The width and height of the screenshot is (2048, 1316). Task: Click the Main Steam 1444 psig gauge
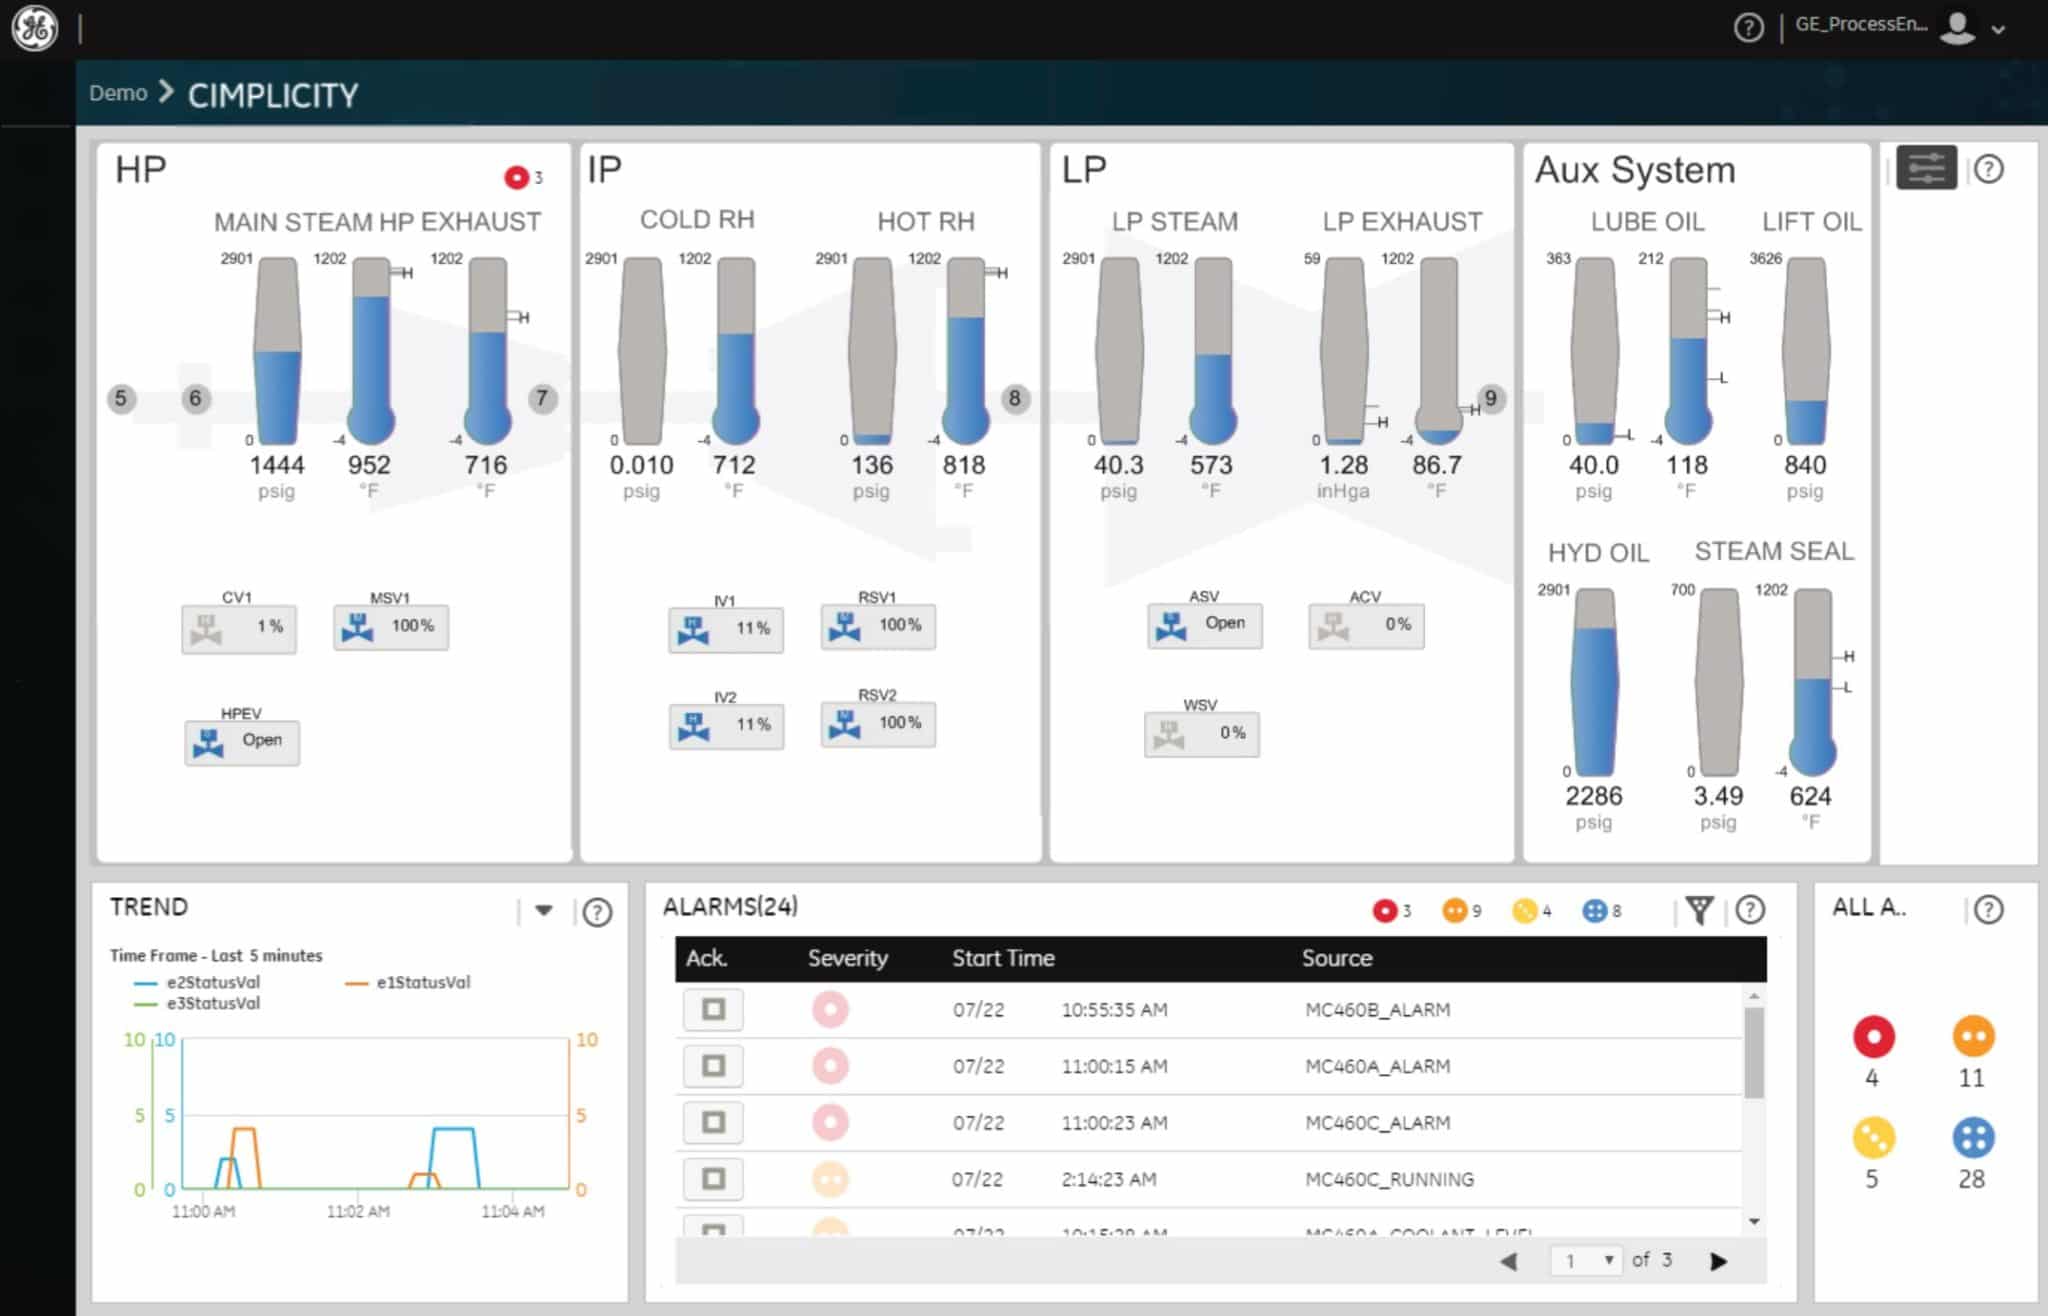[277, 351]
